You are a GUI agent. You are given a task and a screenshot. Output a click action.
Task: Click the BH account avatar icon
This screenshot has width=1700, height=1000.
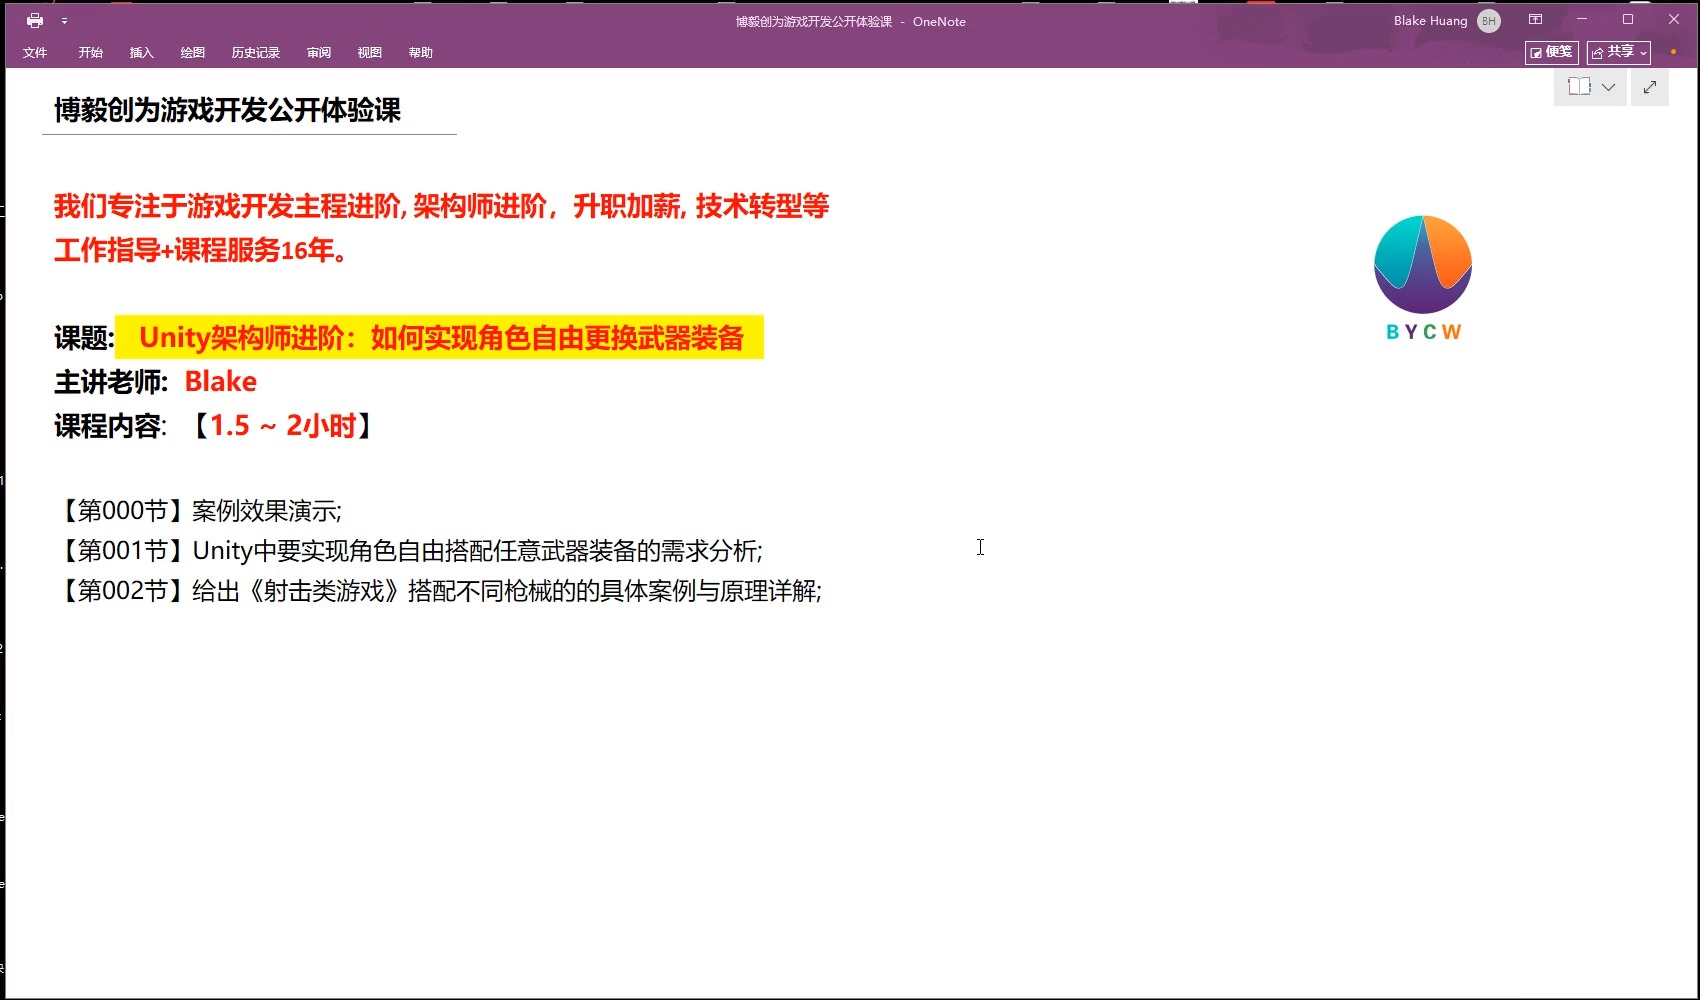(x=1487, y=20)
